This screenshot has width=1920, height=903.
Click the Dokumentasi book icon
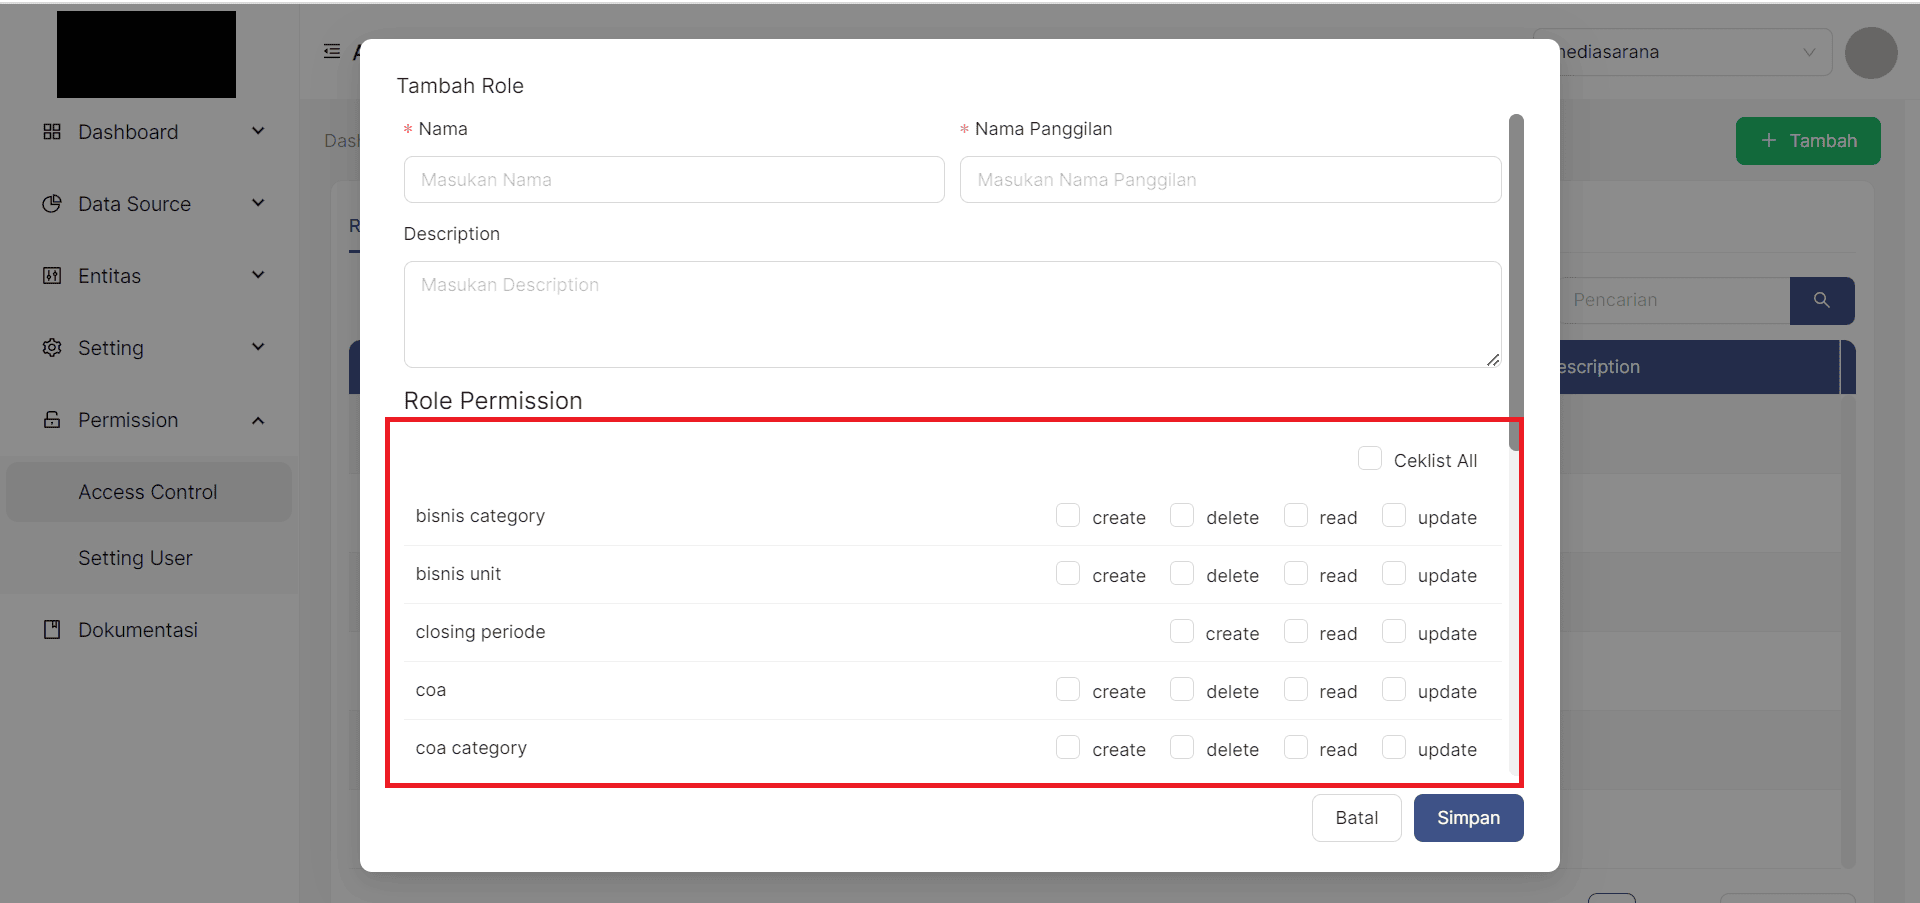pos(52,630)
